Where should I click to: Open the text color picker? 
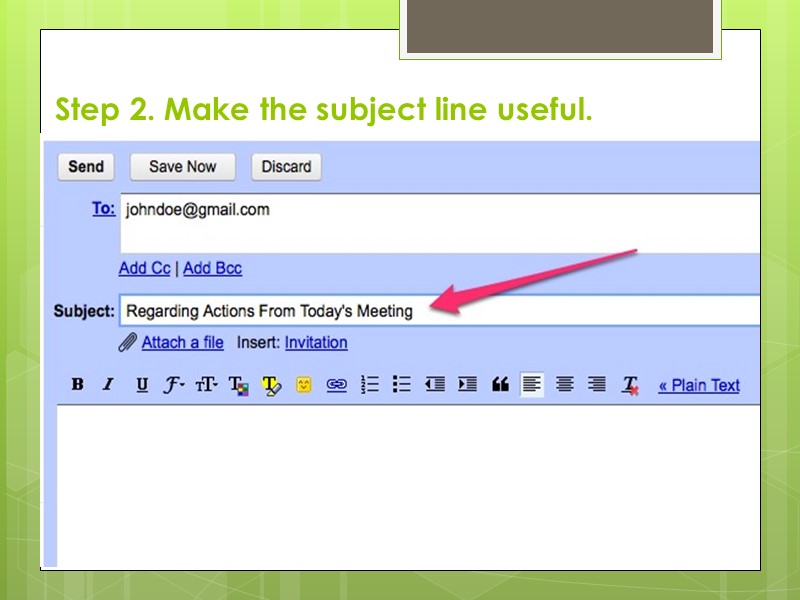point(239,384)
